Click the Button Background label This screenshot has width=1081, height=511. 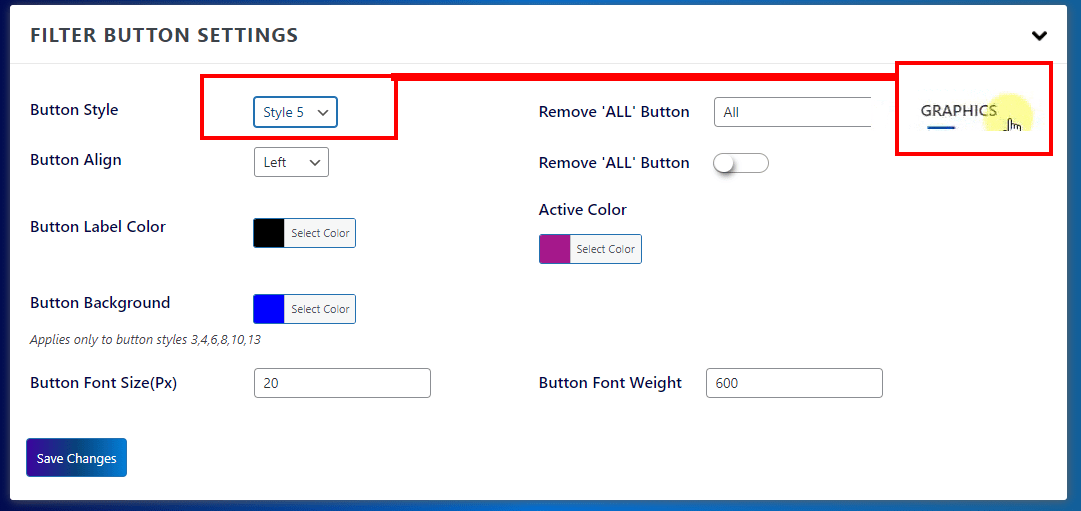coord(100,303)
